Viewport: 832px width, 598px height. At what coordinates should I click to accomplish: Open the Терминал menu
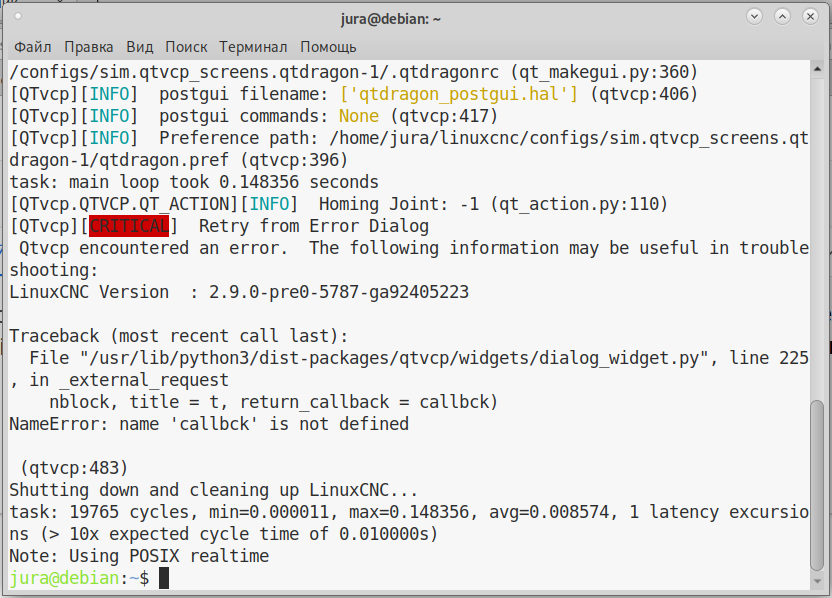point(253,47)
